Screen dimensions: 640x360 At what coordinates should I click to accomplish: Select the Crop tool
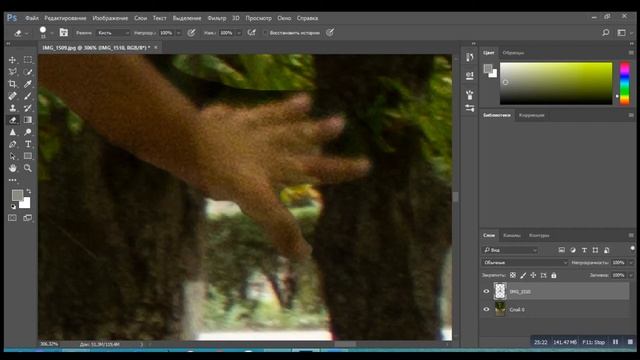13,84
